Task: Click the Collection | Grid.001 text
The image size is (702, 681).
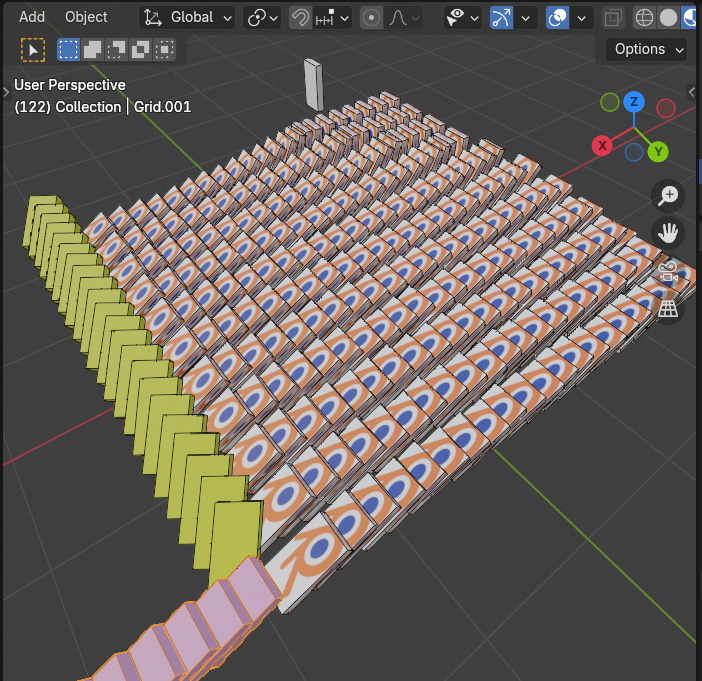Action: [123, 107]
